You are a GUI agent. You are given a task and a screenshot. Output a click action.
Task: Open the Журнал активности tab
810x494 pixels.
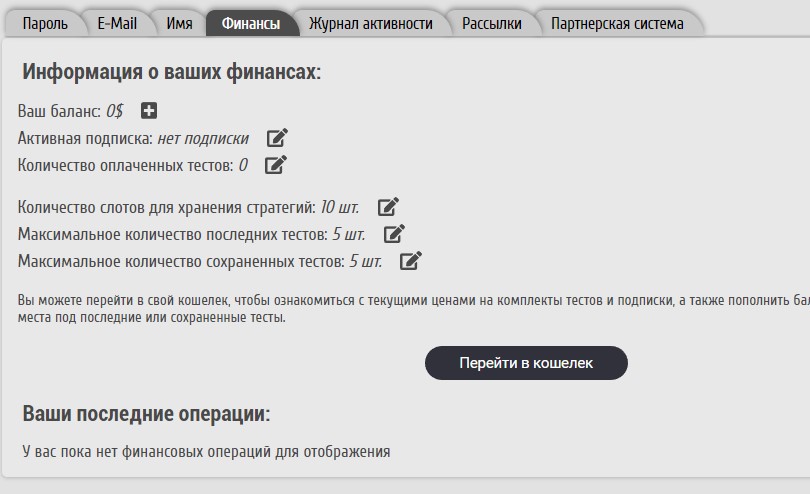click(x=370, y=24)
